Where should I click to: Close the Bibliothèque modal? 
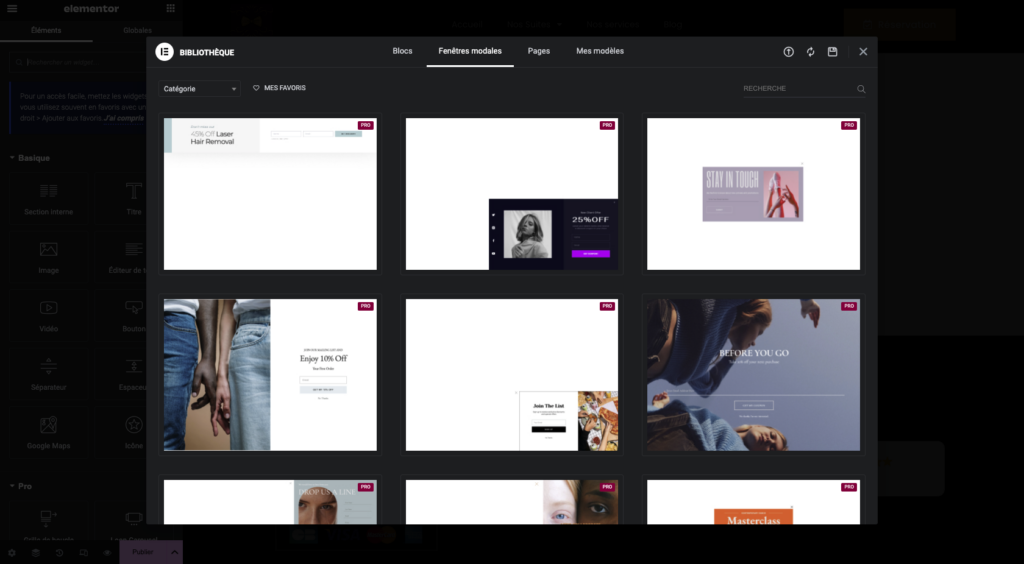point(863,52)
